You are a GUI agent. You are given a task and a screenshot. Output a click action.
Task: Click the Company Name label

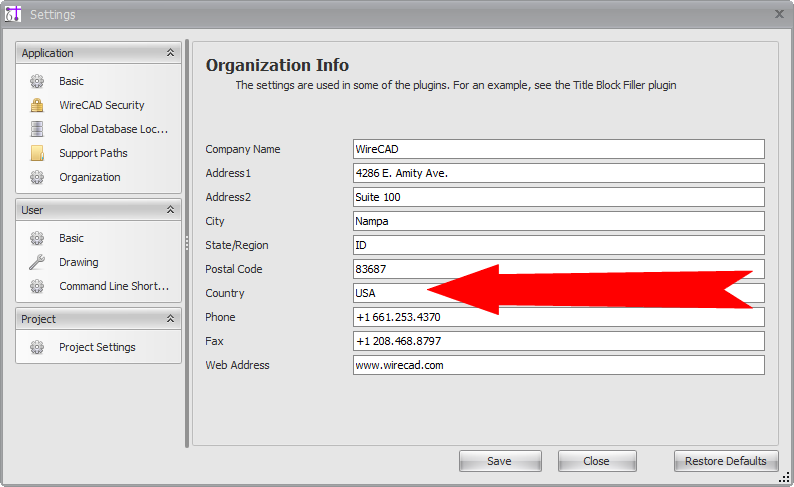tap(243, 149)
